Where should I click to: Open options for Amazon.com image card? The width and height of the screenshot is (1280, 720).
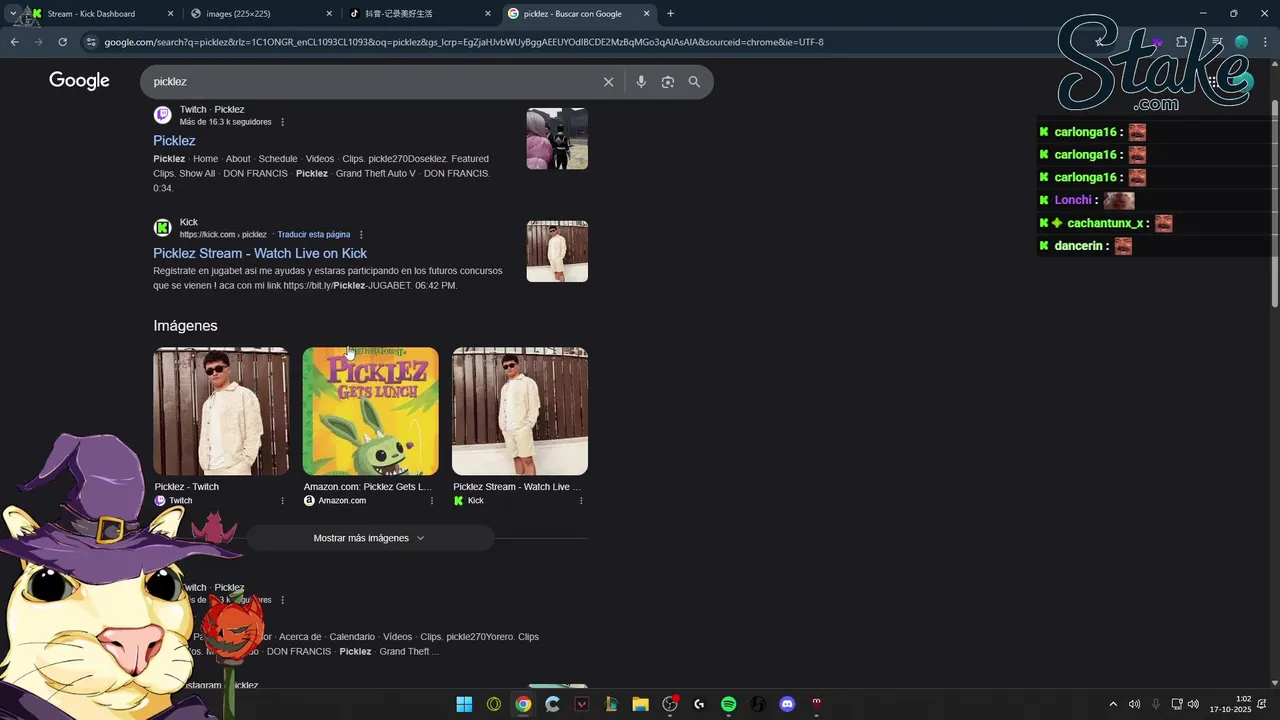tap(432, 501)
